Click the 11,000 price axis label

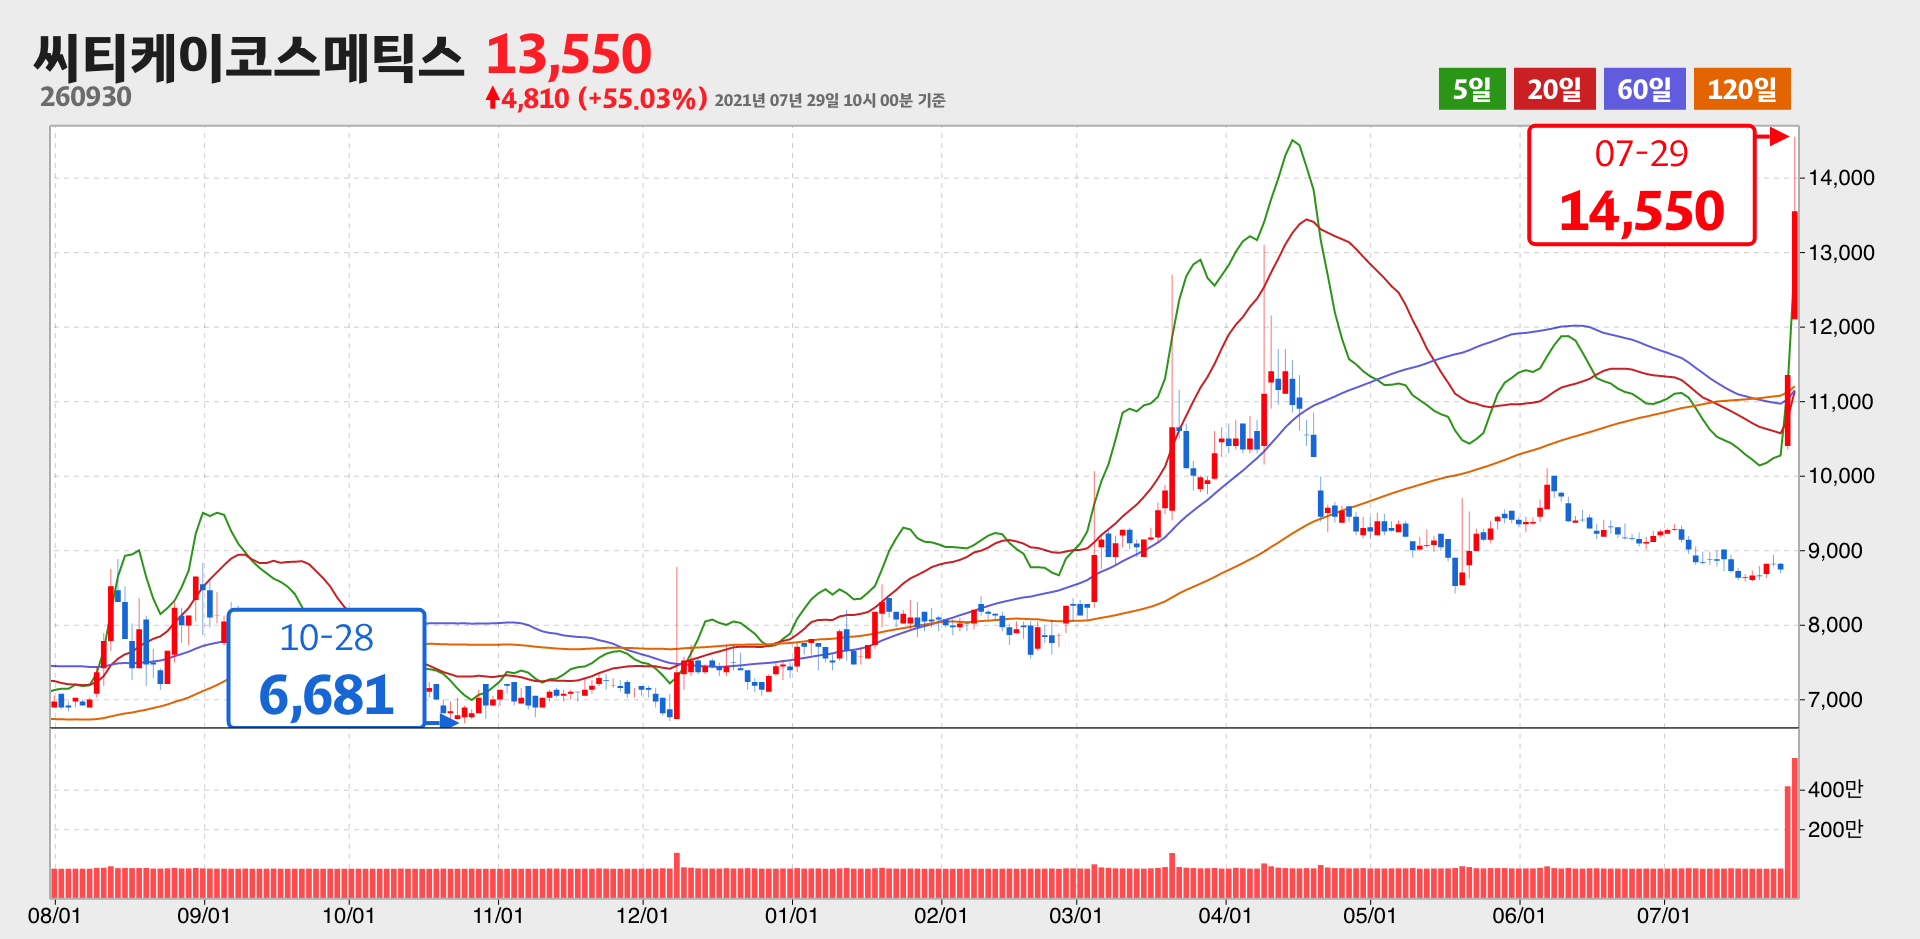pos(1841,402)
